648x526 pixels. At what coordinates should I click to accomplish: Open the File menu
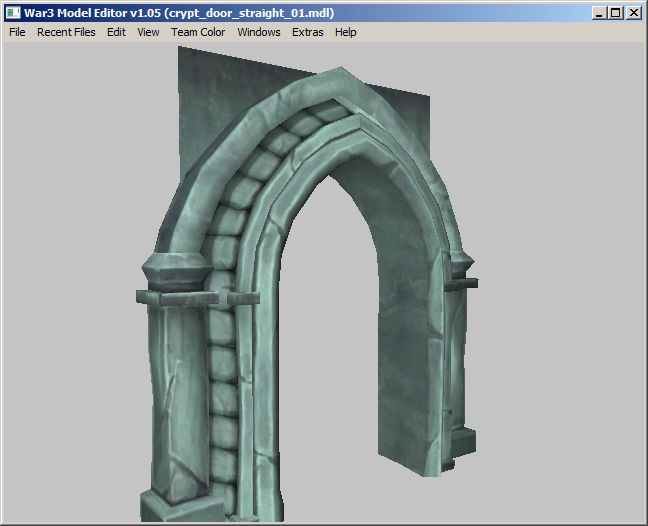tap(17, 32)
